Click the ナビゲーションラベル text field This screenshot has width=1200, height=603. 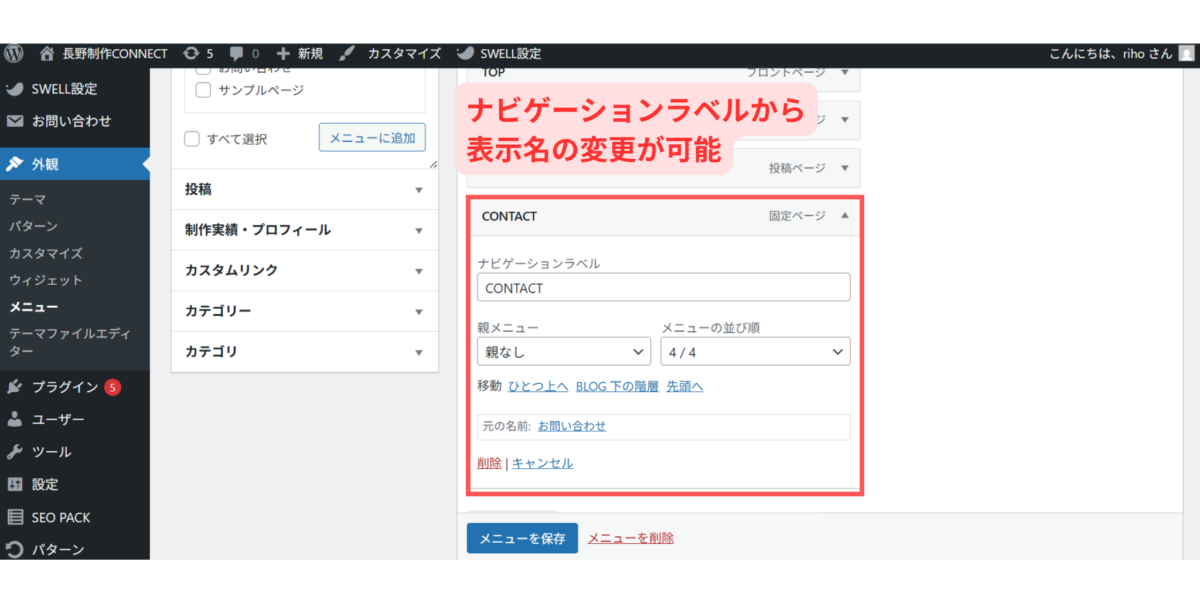664,288
